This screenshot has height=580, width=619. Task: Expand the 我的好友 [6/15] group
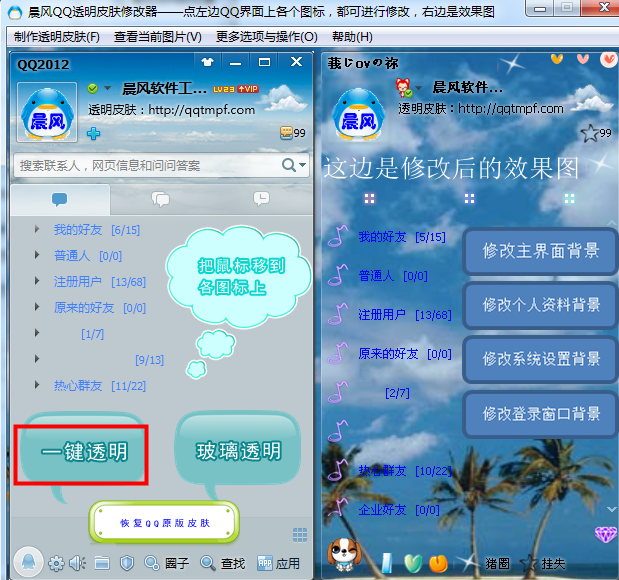click(x=37, y=229)
